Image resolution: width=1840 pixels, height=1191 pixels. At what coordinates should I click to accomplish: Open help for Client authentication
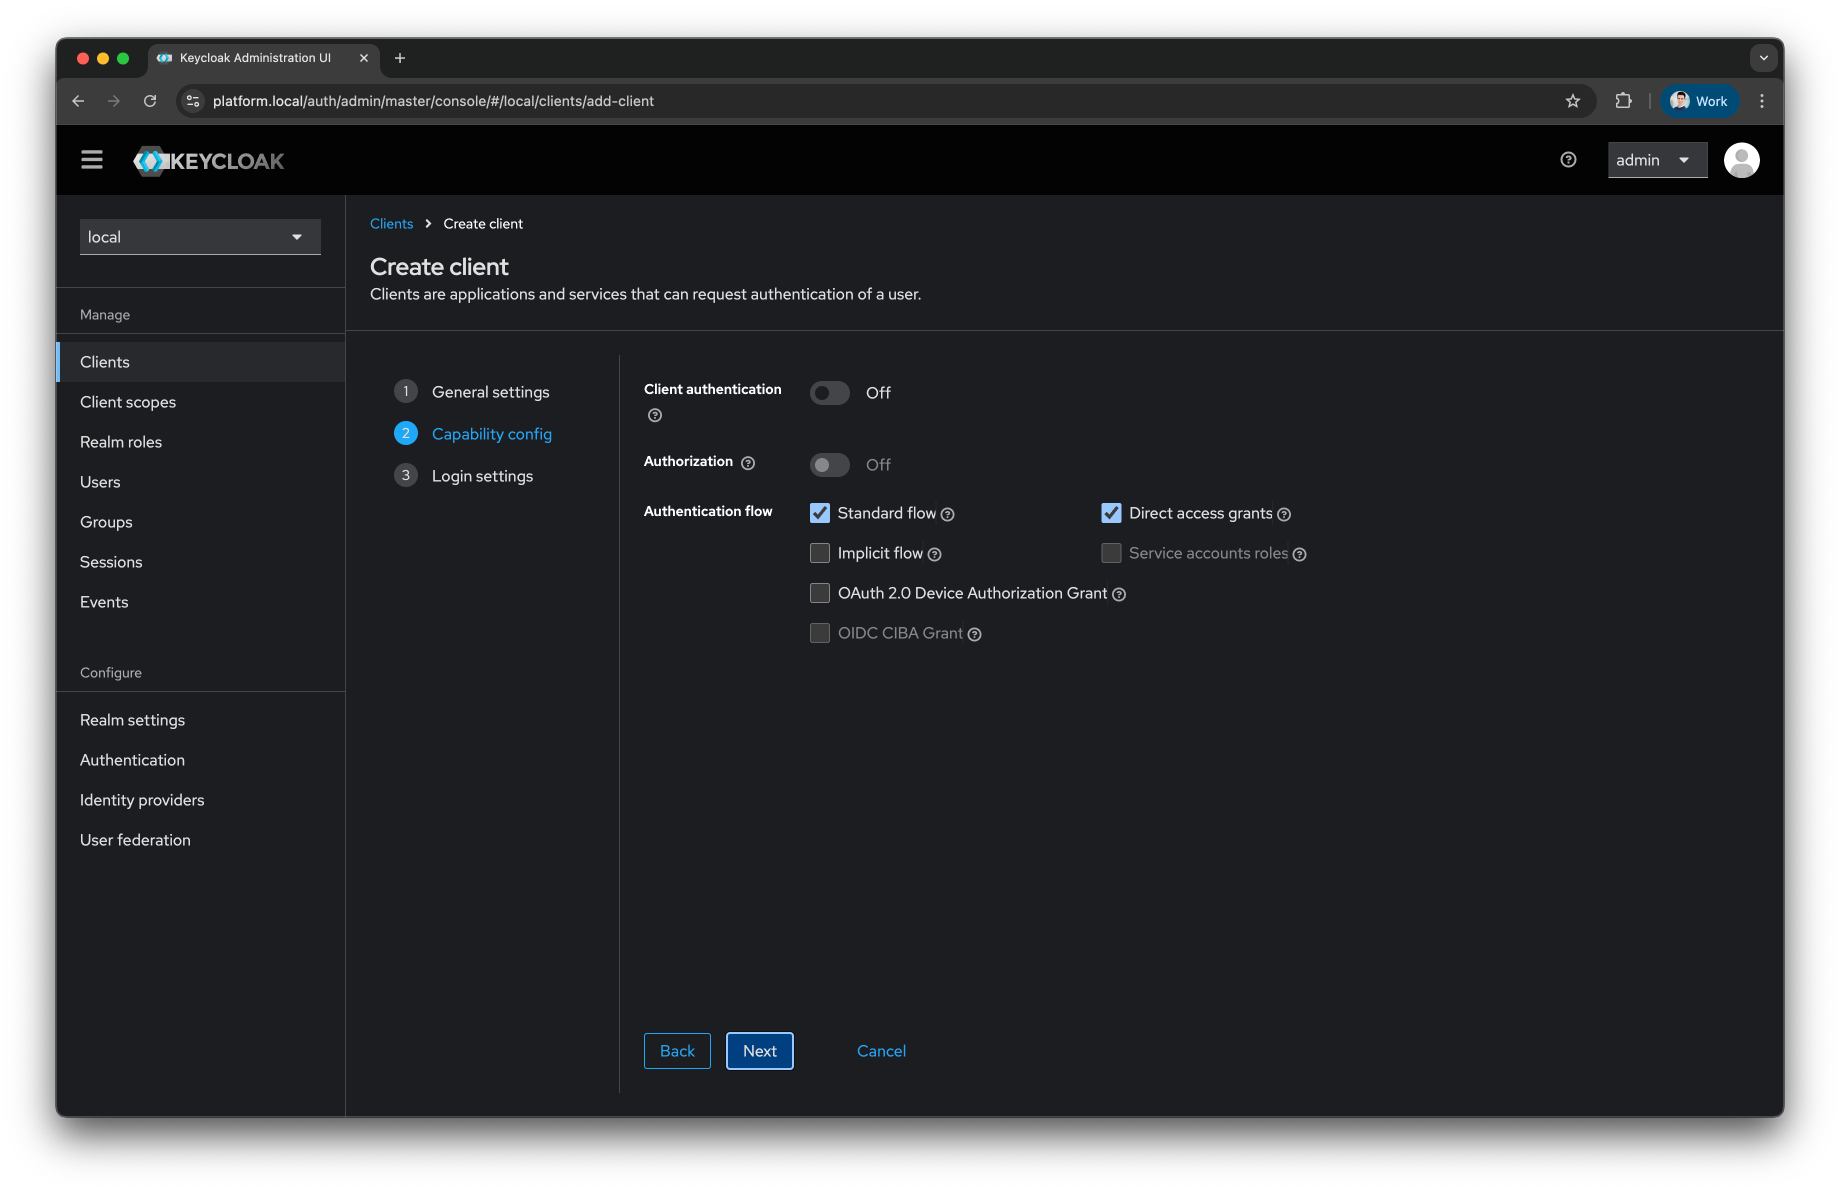(654, 415)
